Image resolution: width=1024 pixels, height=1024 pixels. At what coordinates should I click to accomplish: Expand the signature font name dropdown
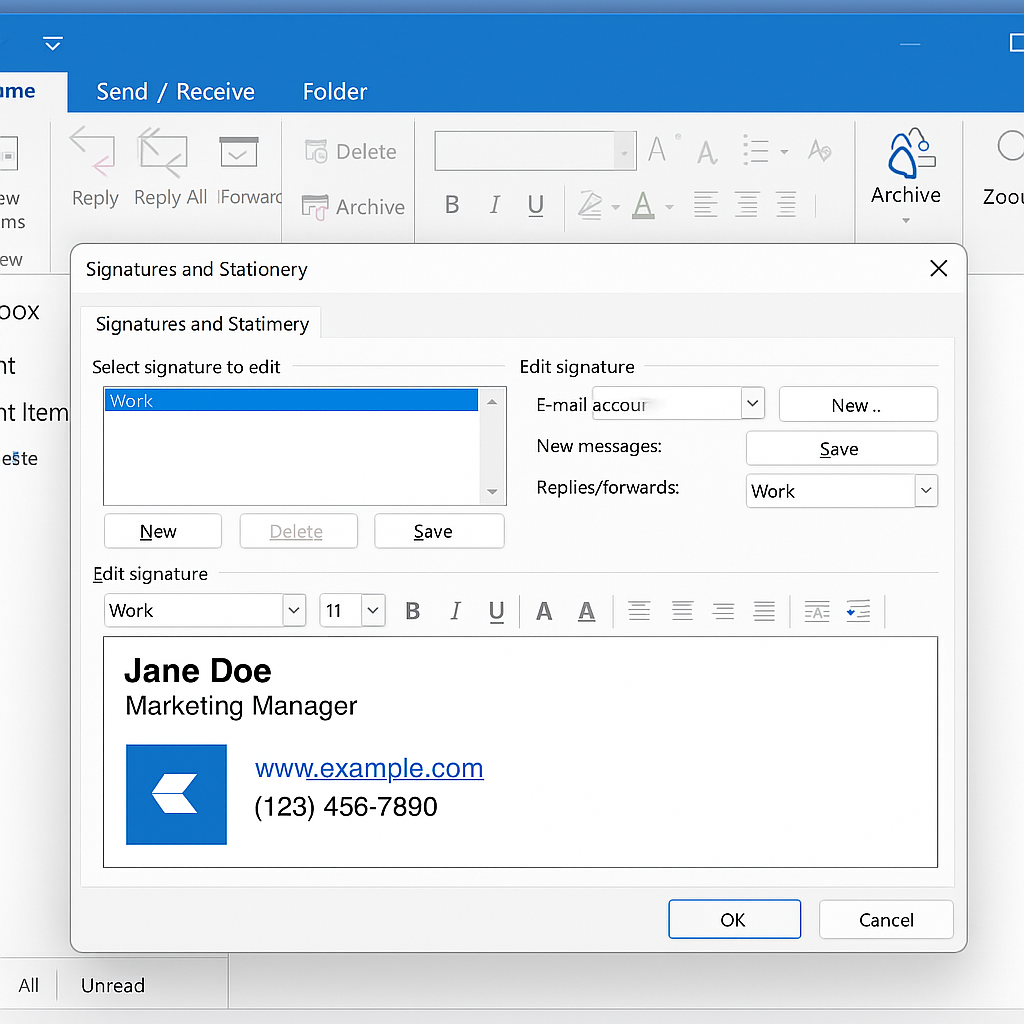[293, 610]
